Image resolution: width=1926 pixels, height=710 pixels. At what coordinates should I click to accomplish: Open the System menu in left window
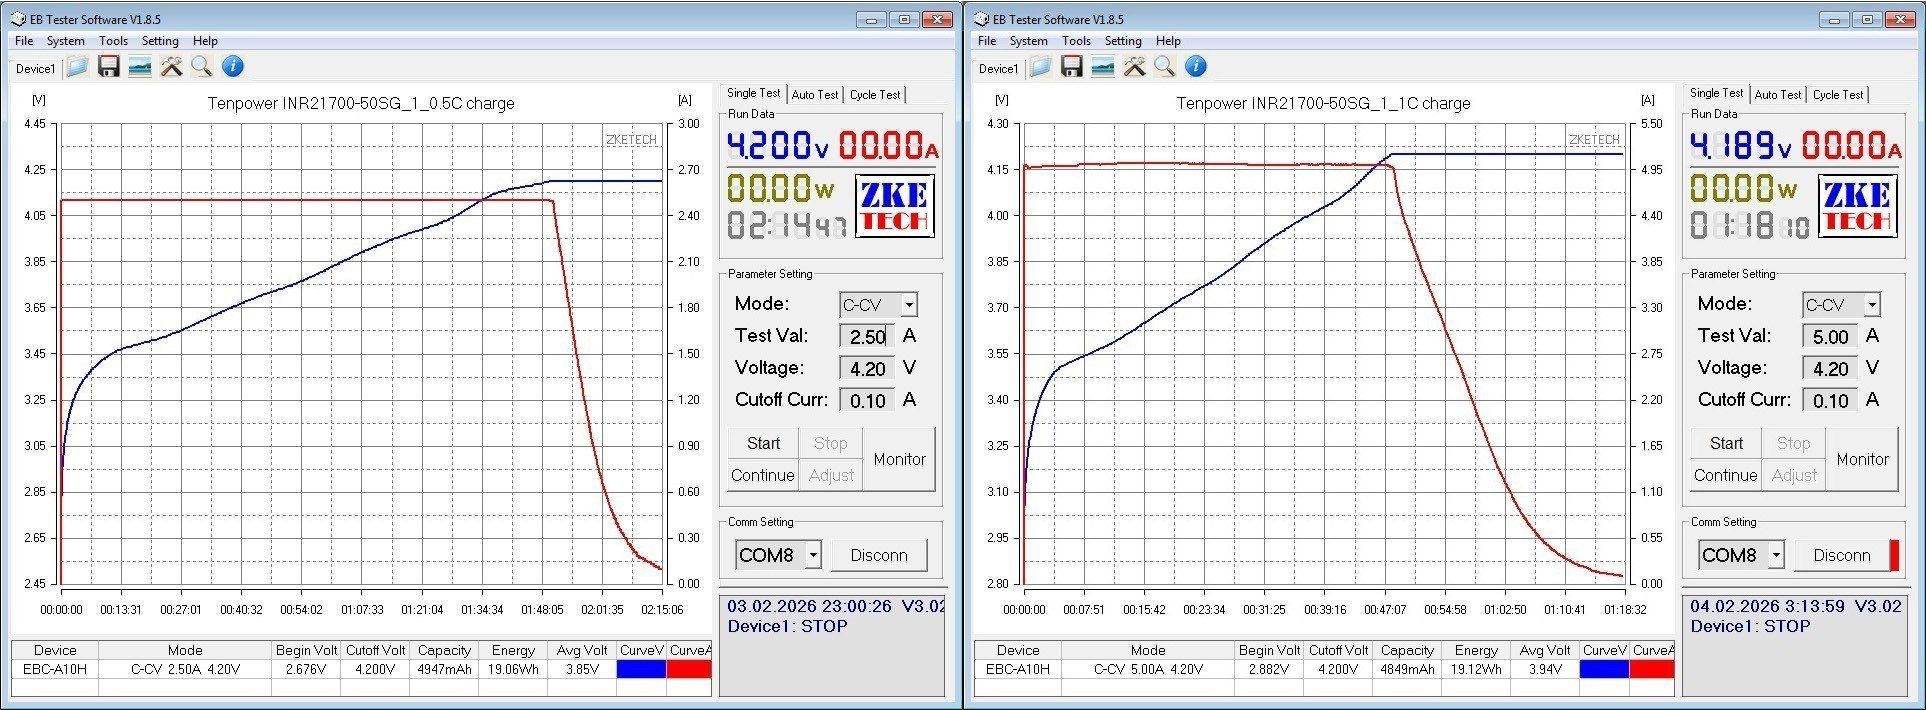pyautogui.click(x=66, y=41)
